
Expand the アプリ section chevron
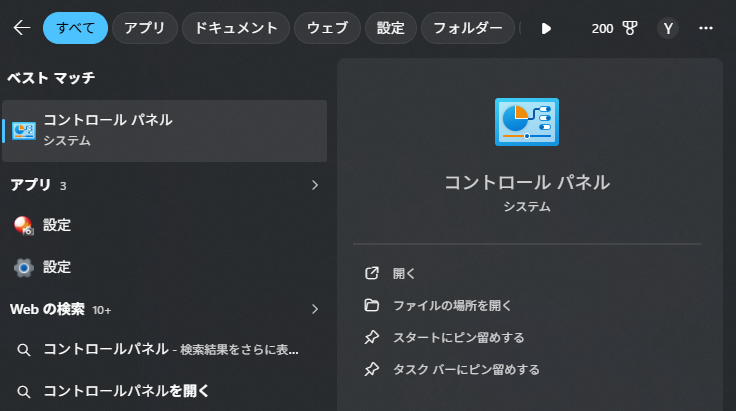click(315, 185)
